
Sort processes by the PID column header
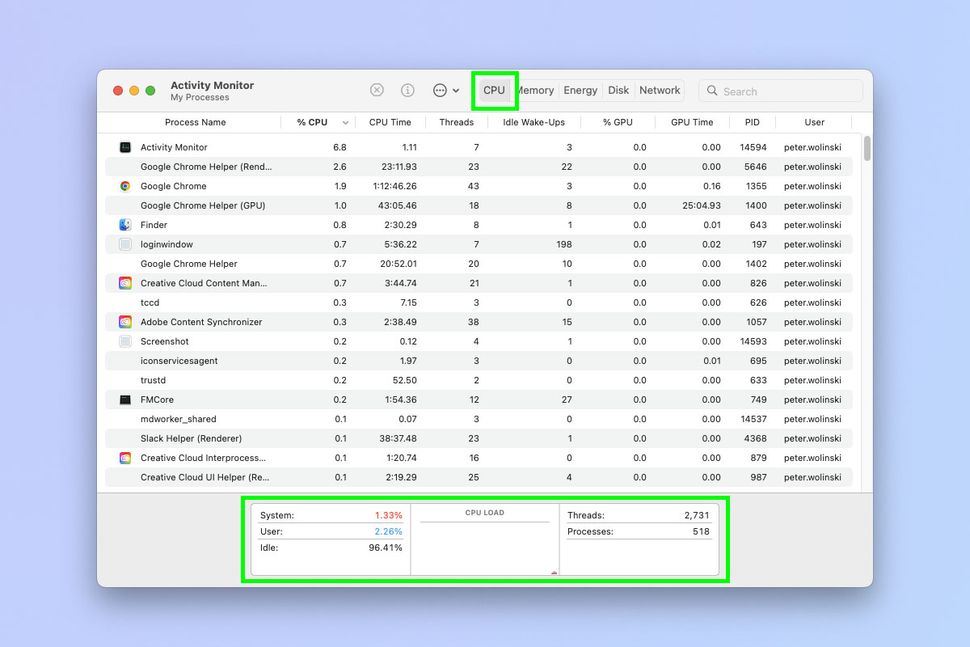point(752,121)
